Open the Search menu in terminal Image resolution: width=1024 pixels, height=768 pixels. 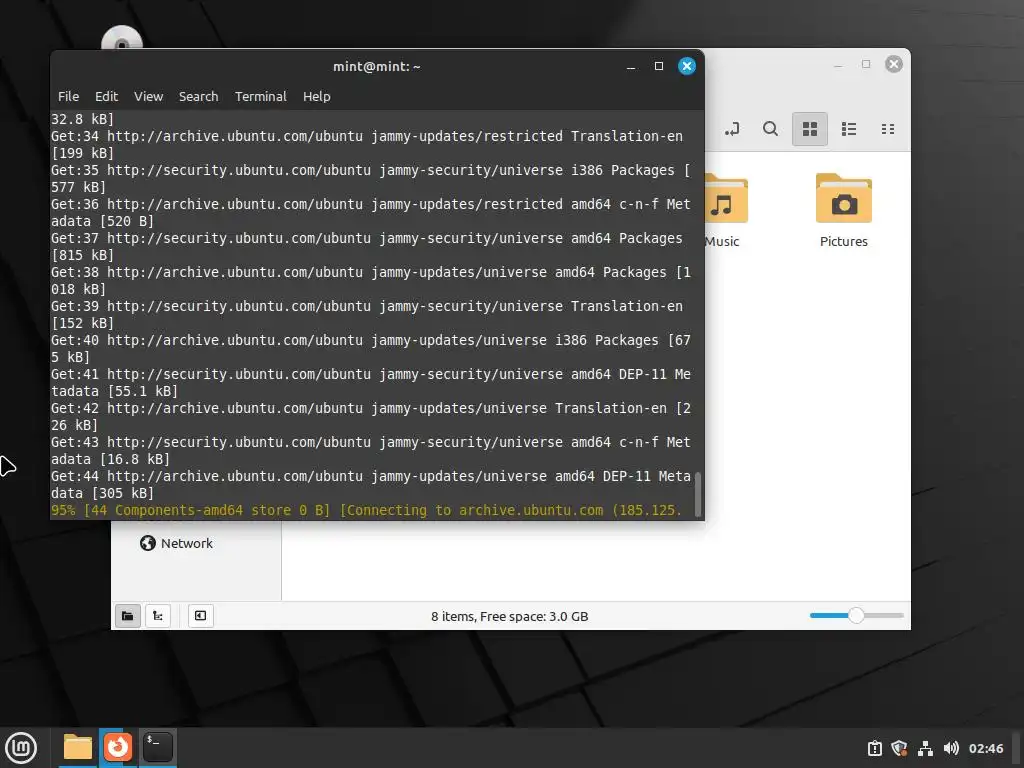(199, 97)
